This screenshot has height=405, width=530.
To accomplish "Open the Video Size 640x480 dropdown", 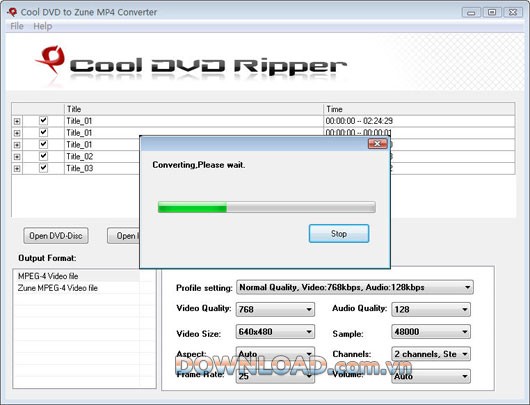I will 275,332.
